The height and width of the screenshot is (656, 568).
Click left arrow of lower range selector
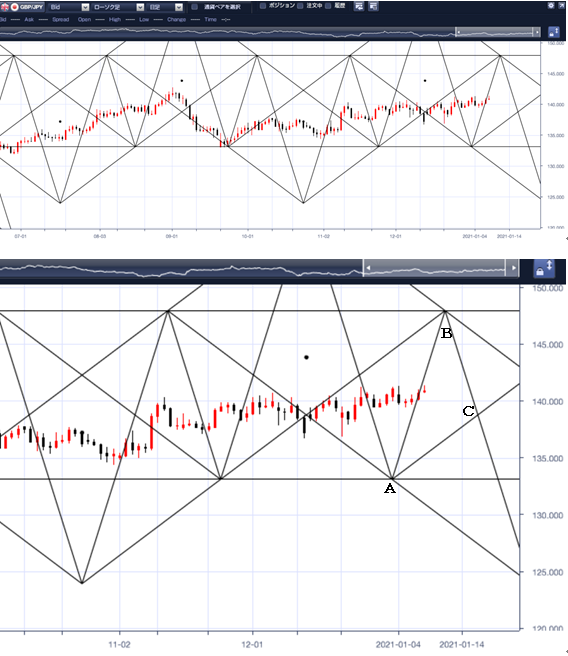(x=368, y=268)
